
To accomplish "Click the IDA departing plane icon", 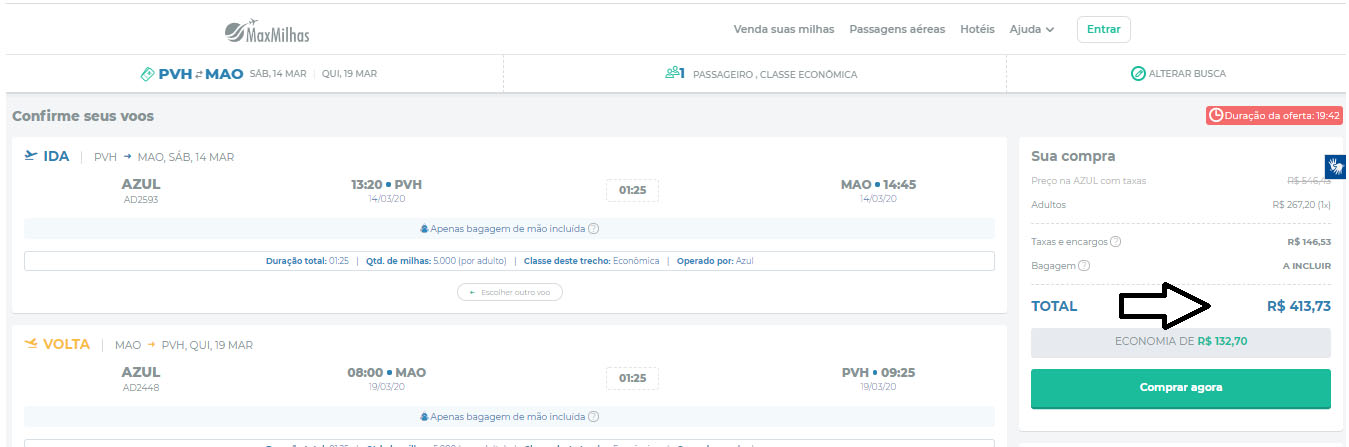I will coord(31,156).
